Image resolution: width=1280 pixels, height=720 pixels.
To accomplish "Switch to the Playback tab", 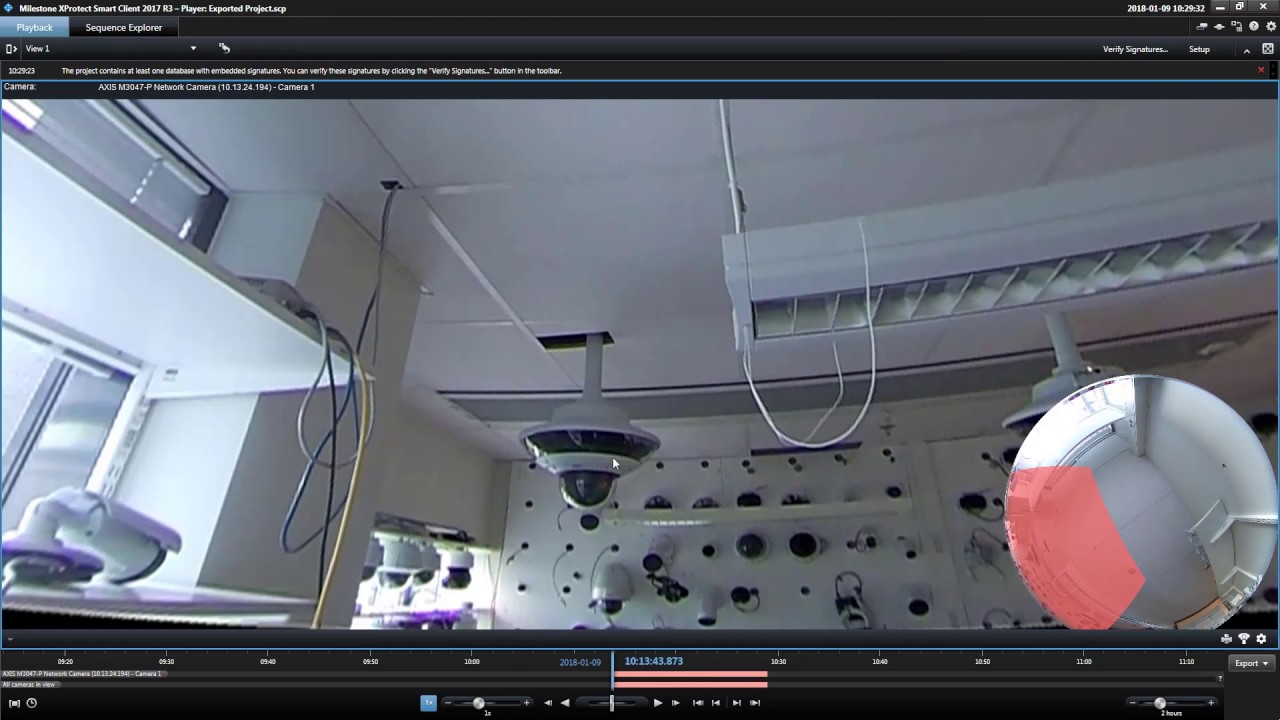I will tap(35, 28).
